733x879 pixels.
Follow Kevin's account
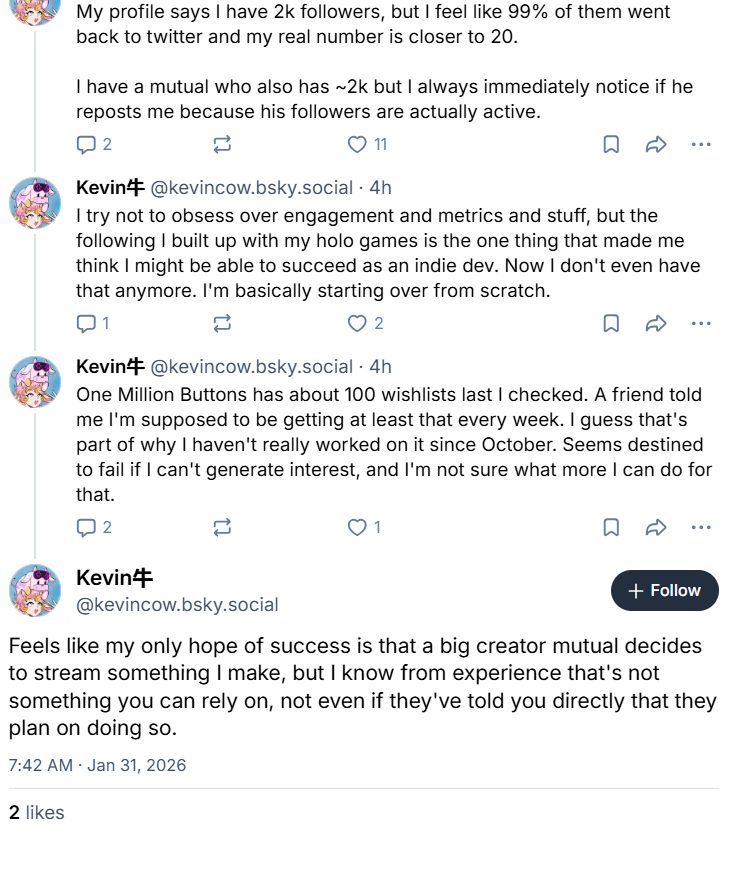[x=664, y=591]
